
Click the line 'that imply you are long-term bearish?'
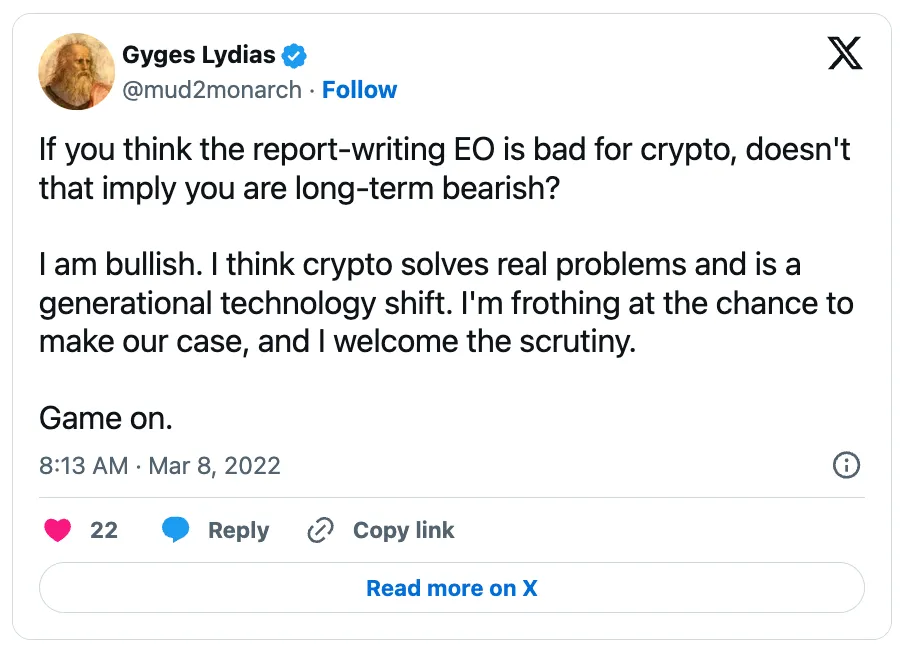(x=300, y=189)
